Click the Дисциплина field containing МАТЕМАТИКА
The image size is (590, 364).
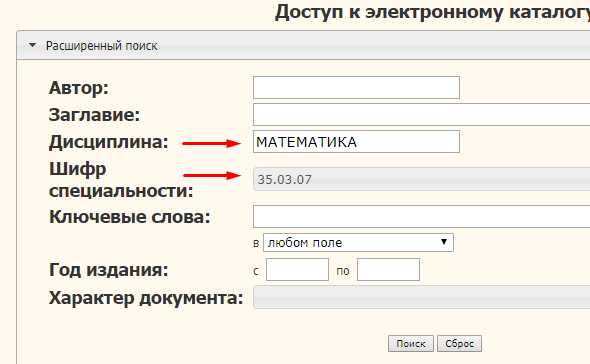pyautogui.click(x=356, y=142)
